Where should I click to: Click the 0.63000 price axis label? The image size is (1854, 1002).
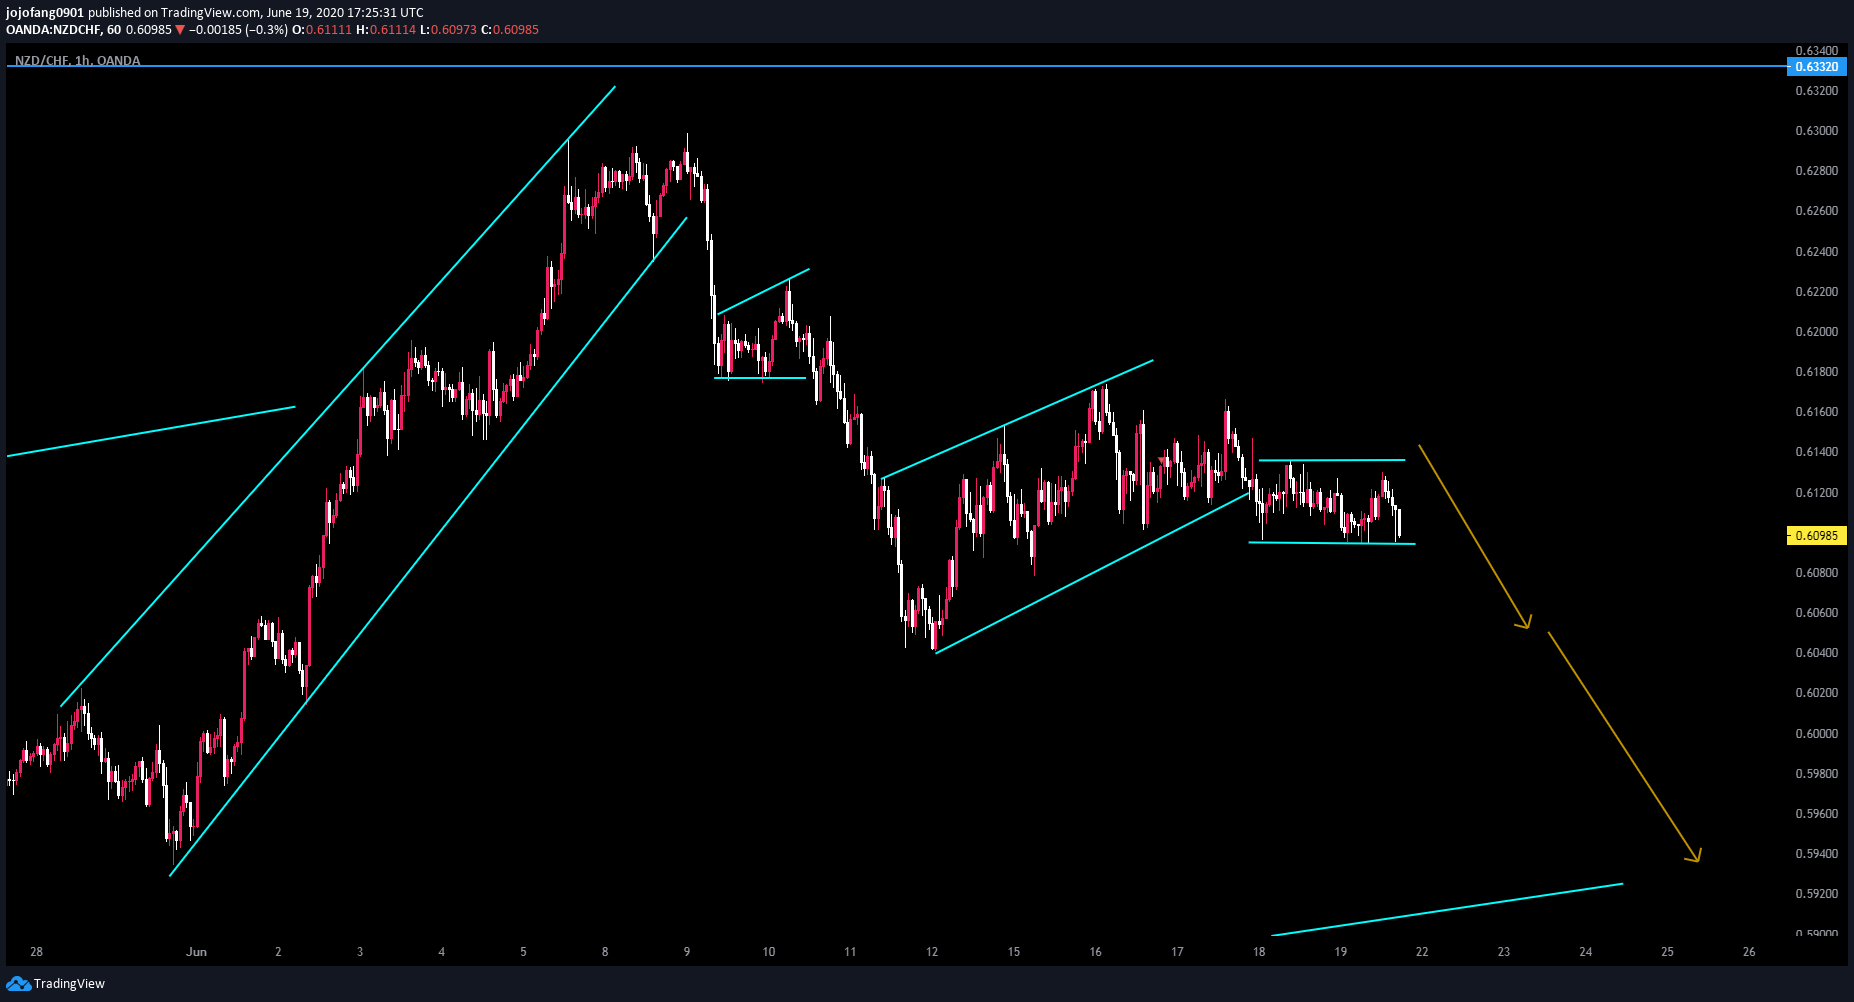pyautogui.click(x=1816, y=131)
